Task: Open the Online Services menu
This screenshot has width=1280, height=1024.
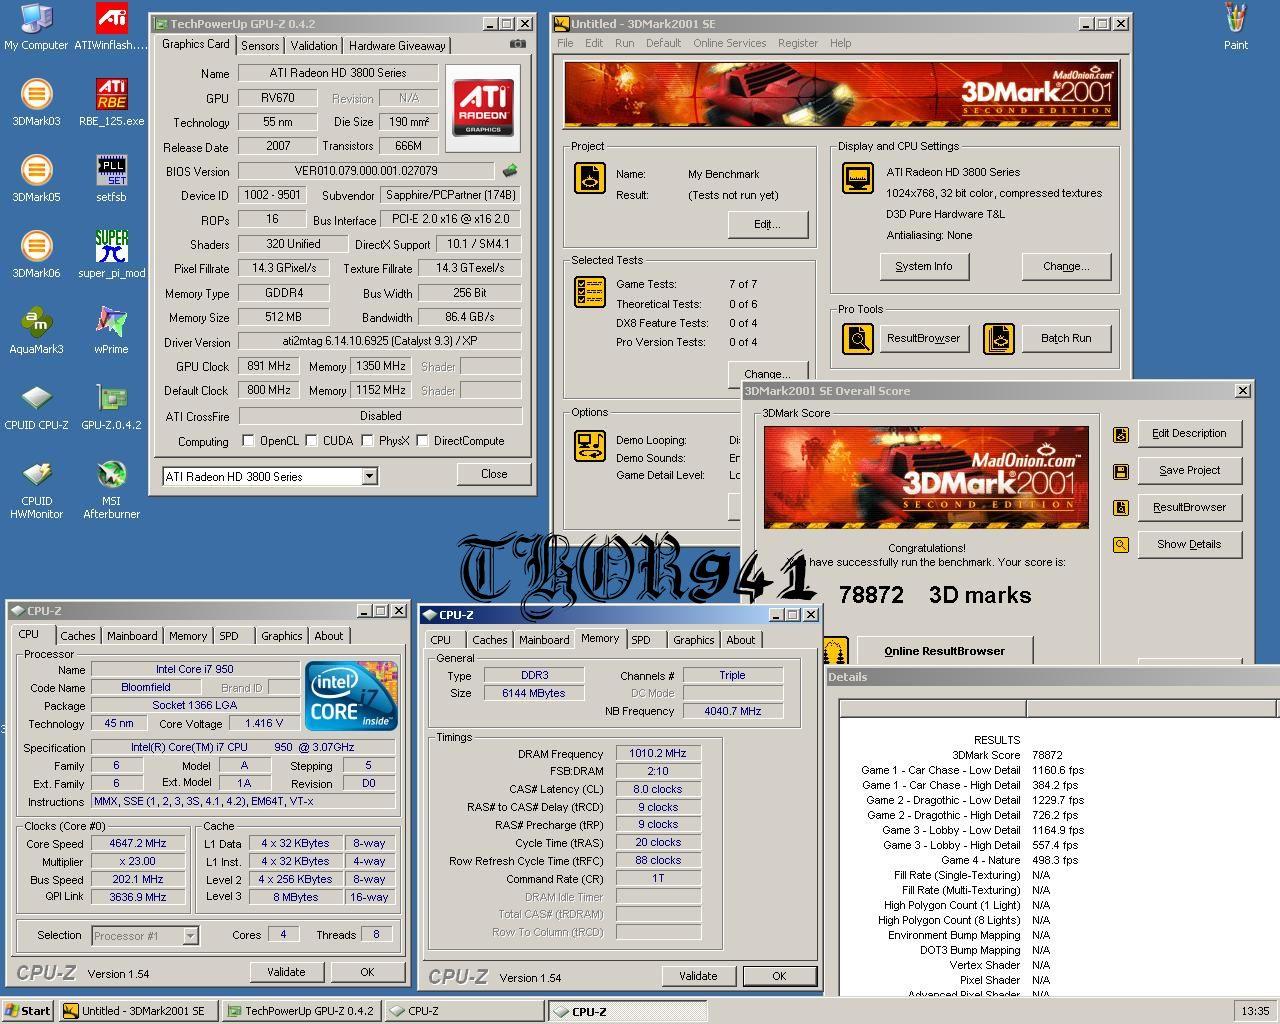Action: [x=729, y=43]
